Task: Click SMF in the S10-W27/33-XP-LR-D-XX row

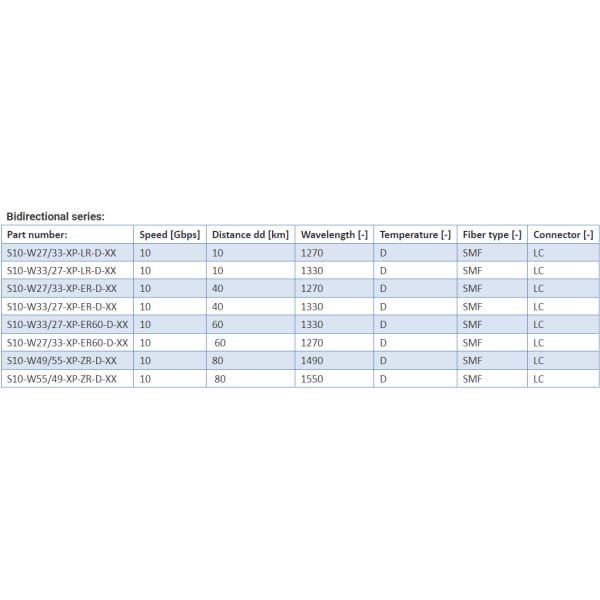Action: 472,253
